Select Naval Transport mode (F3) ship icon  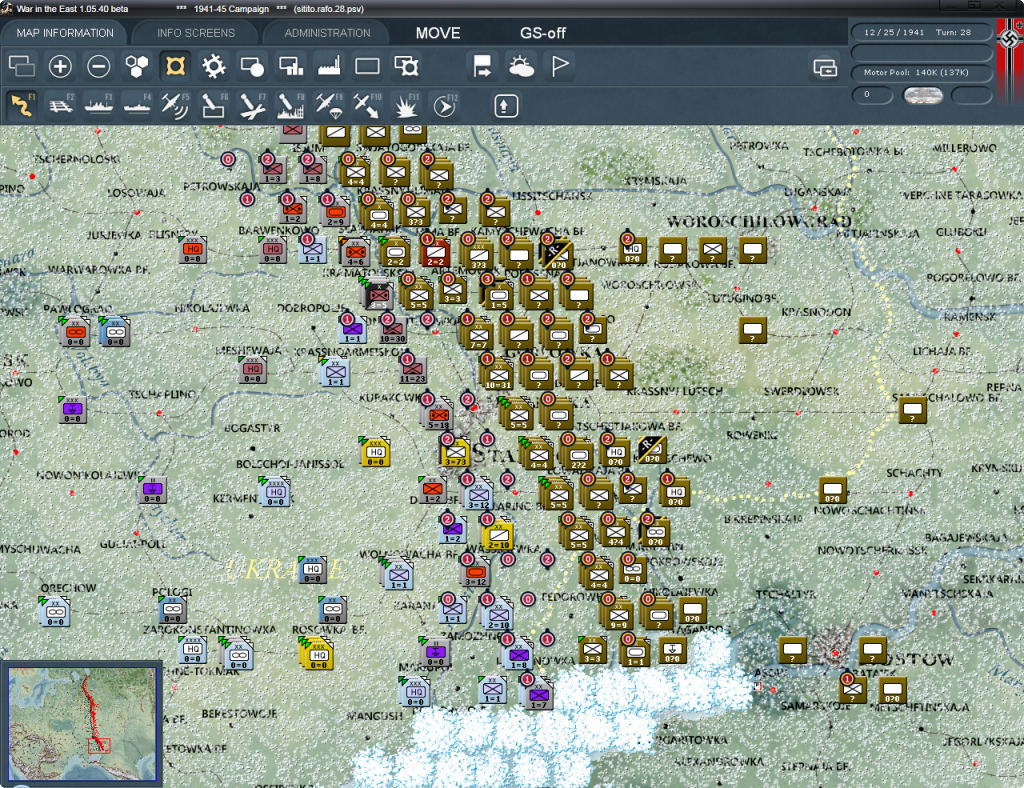(99, 105)
